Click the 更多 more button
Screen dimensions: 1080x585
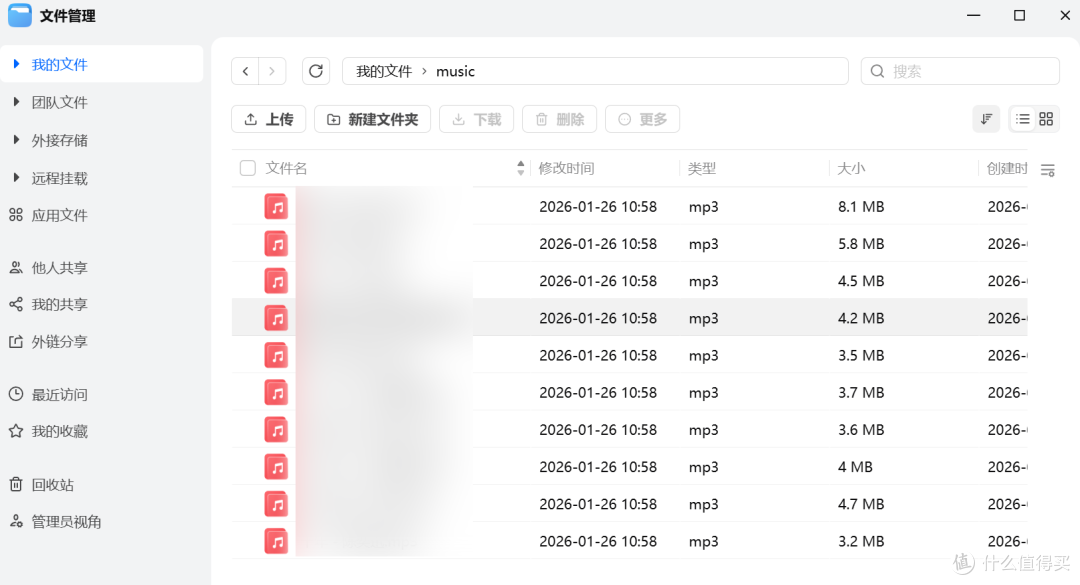(x=643, y=119)
